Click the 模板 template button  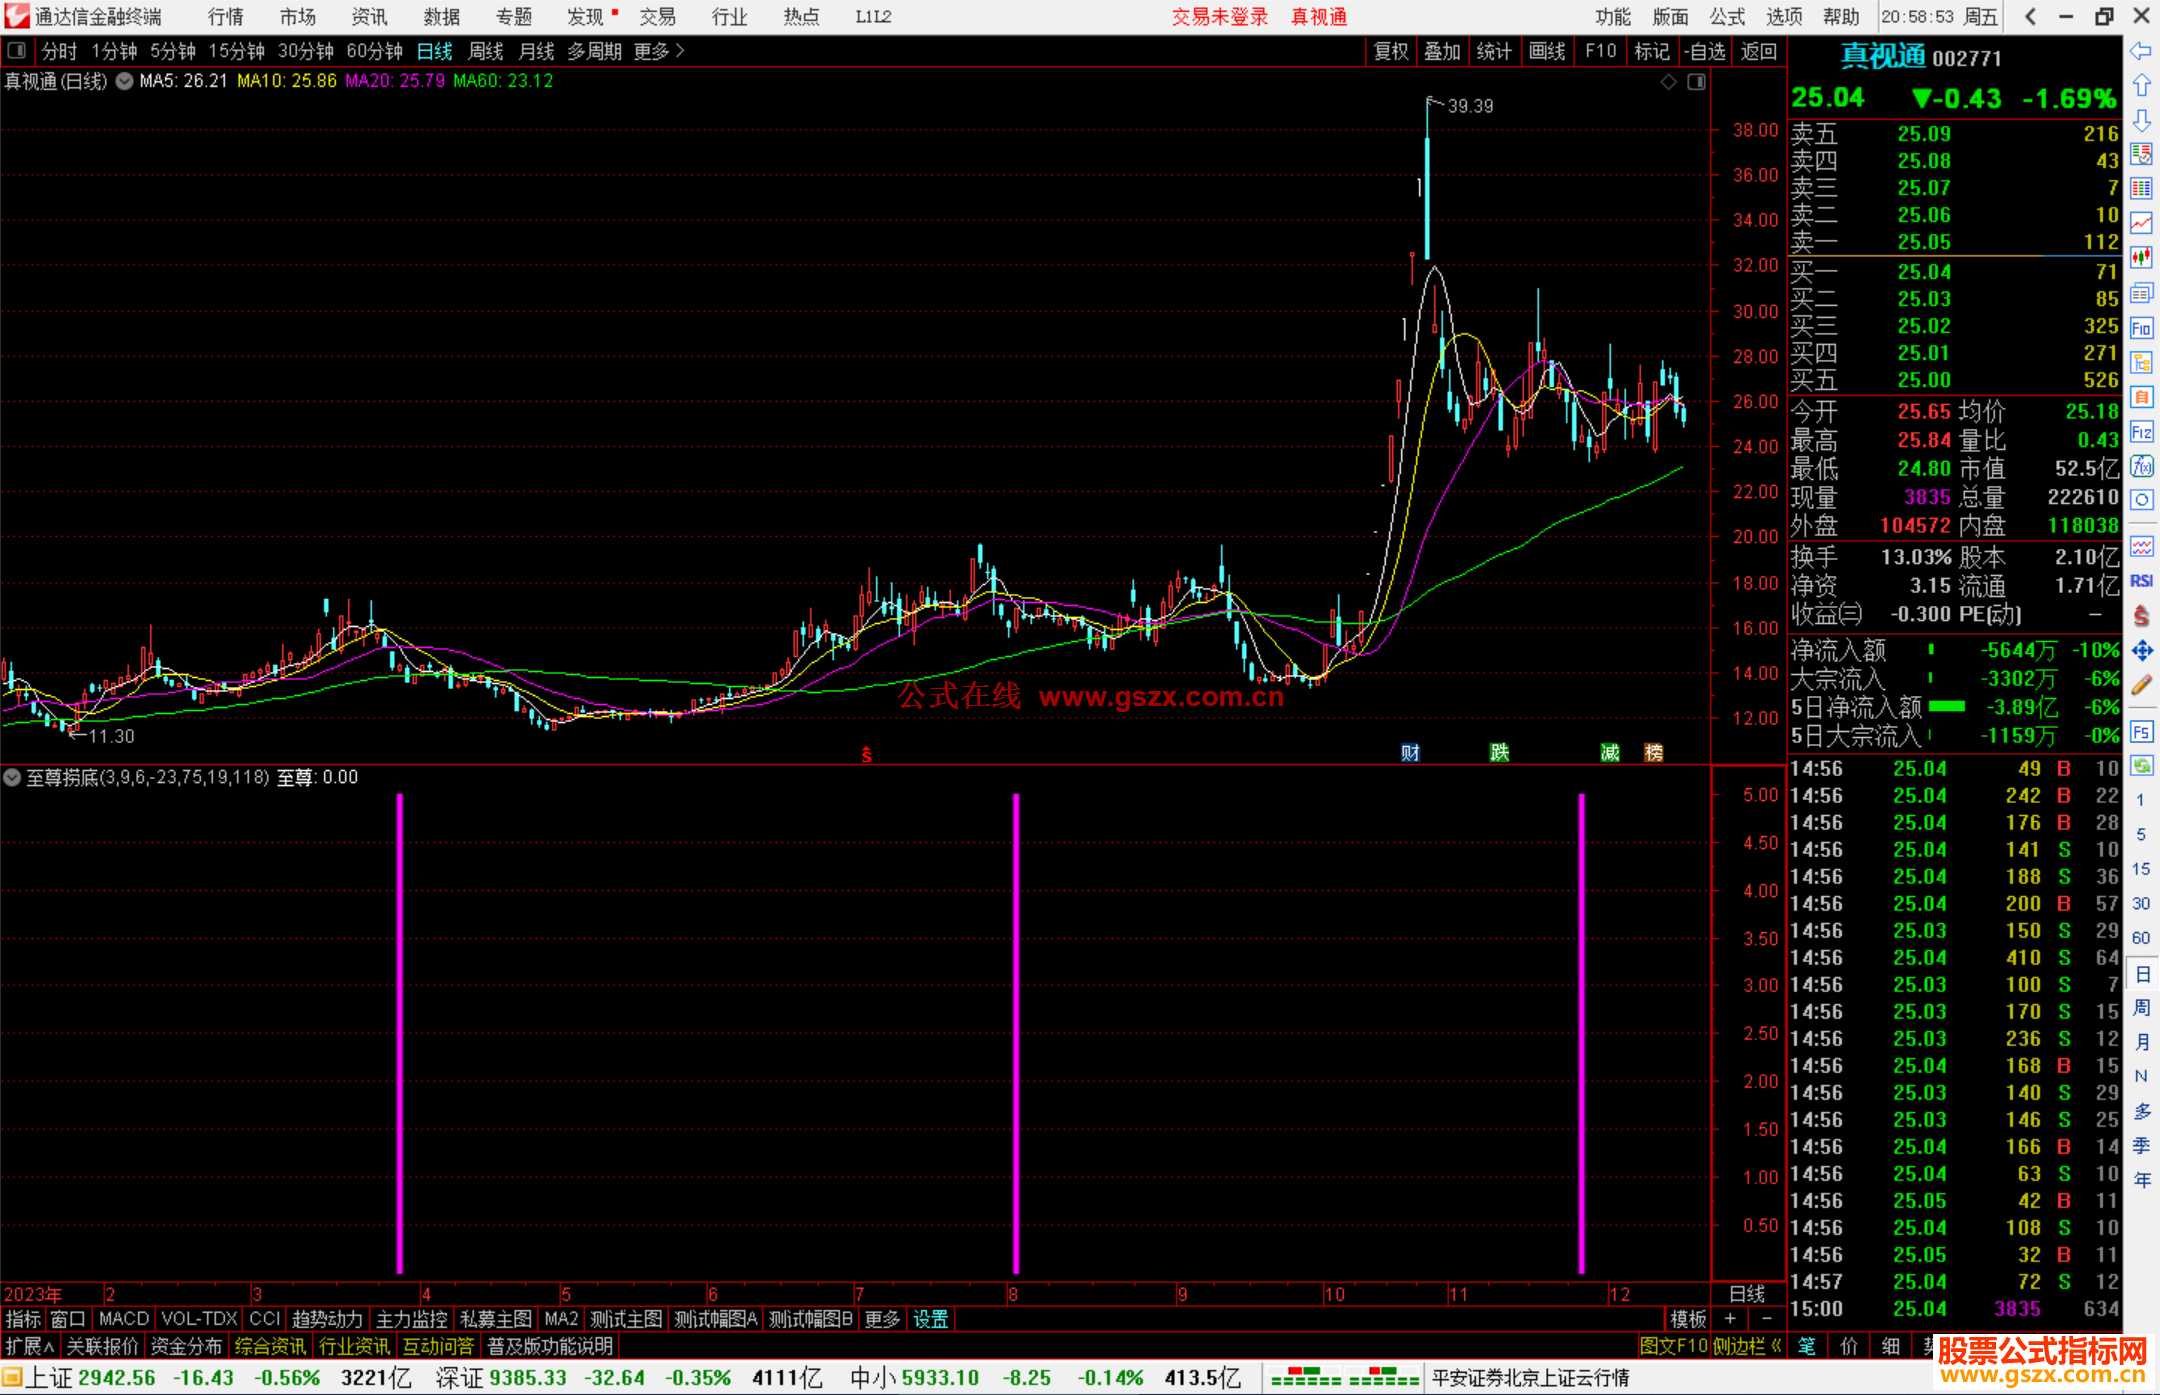point(1688,1319)
